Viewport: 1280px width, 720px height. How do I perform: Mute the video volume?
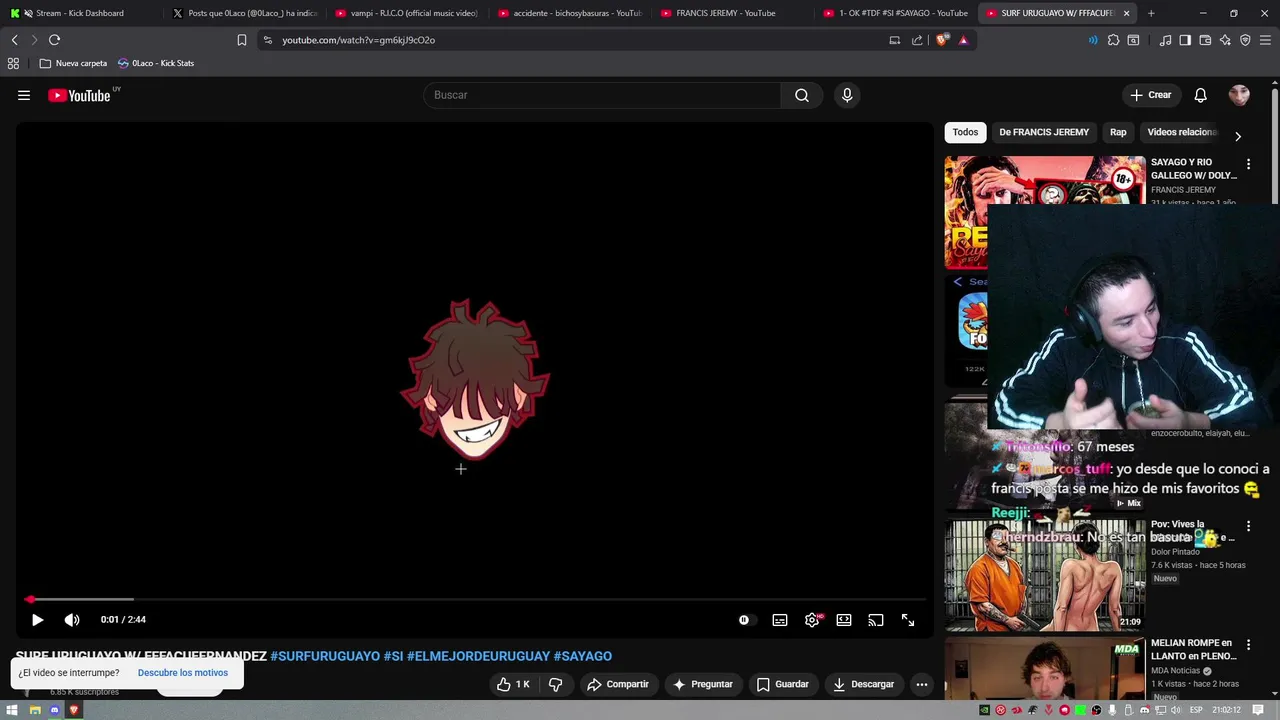coord(72,620)
